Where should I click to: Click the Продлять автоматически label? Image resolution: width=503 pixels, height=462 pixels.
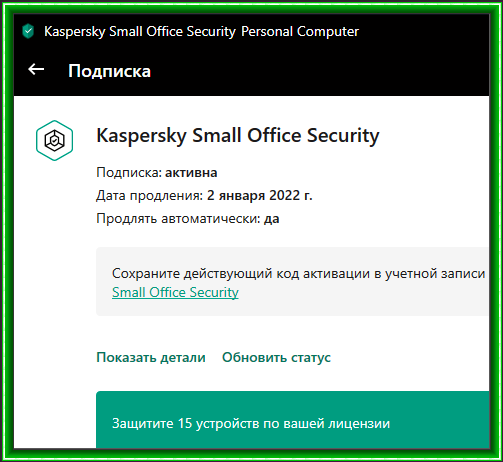178,219
